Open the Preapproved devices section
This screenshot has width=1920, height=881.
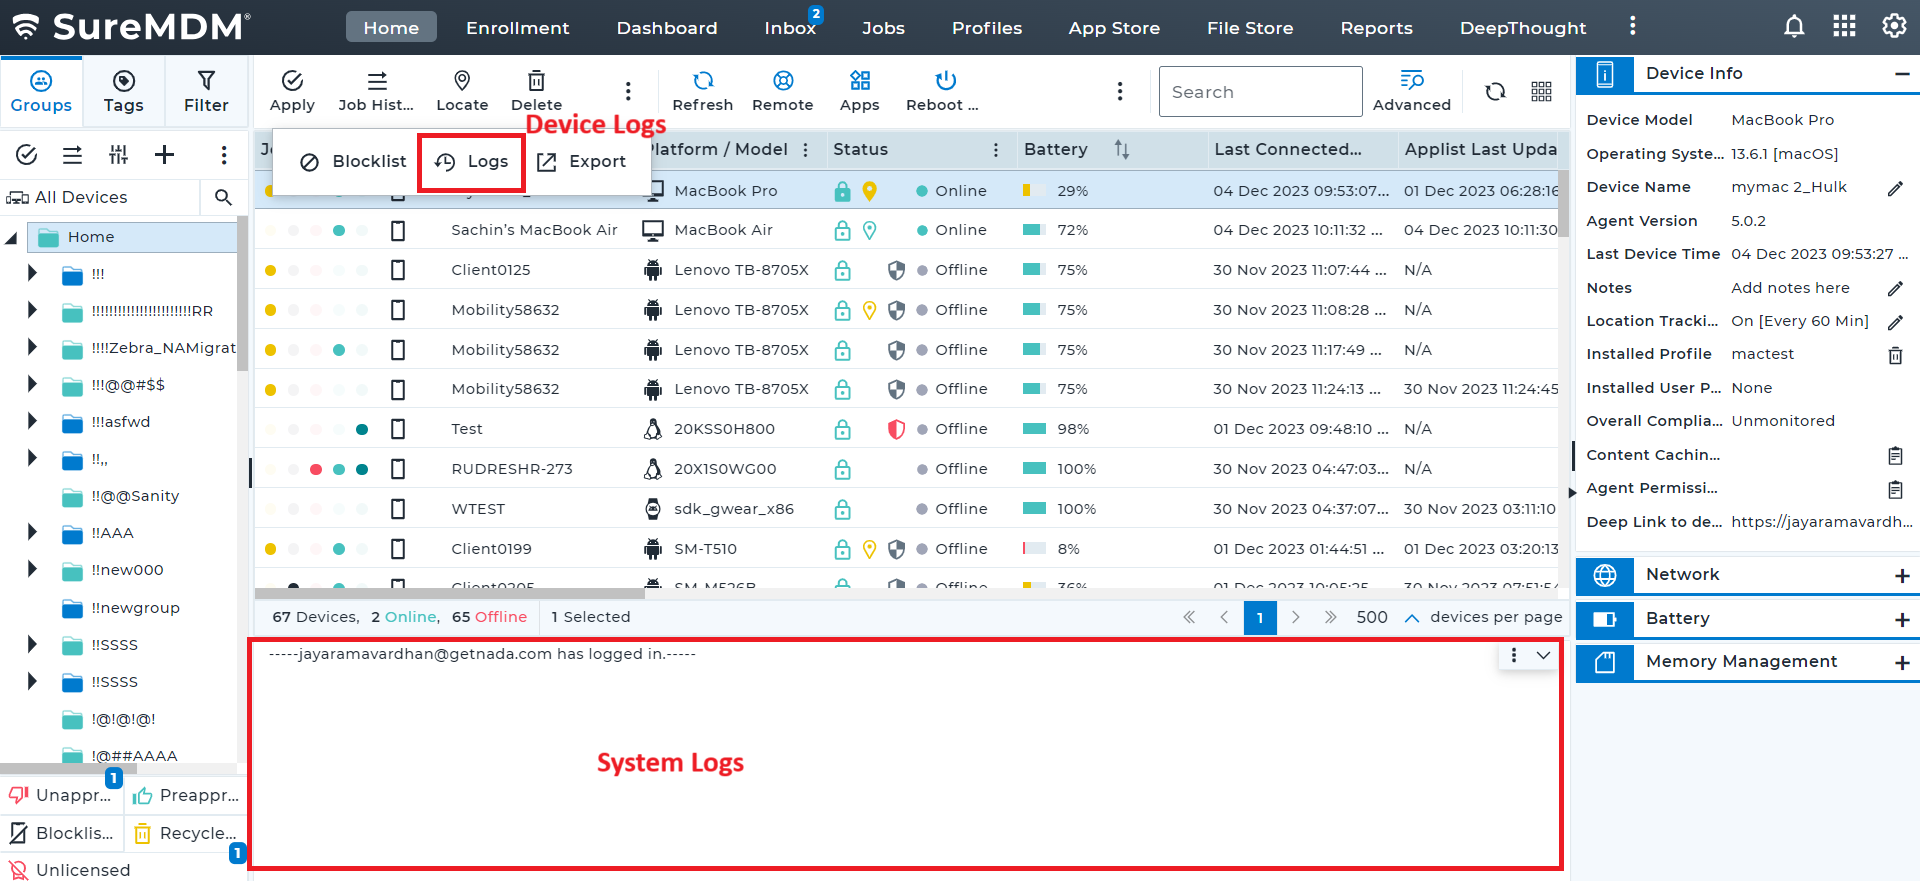tap(186, 796)
